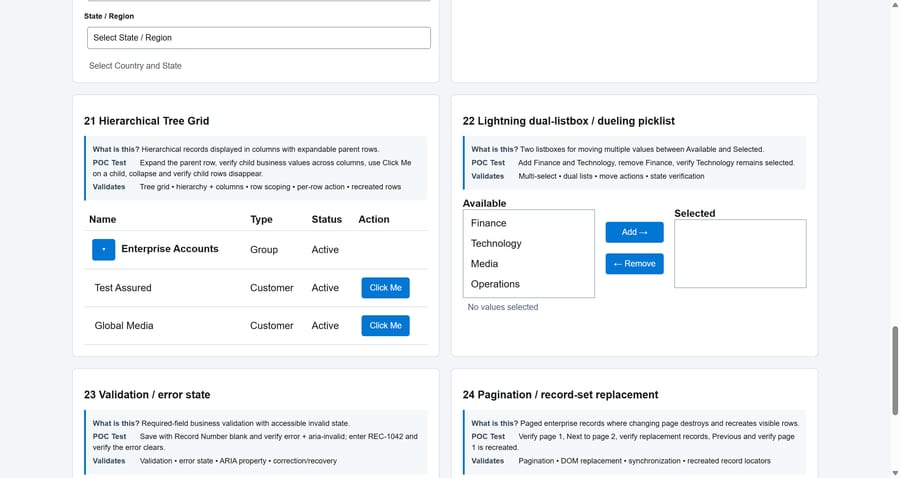The height and width of the screenshot is (478, 900).
Task: Collapse the Enterprise Accounts tree row
Action: (103, 250)
